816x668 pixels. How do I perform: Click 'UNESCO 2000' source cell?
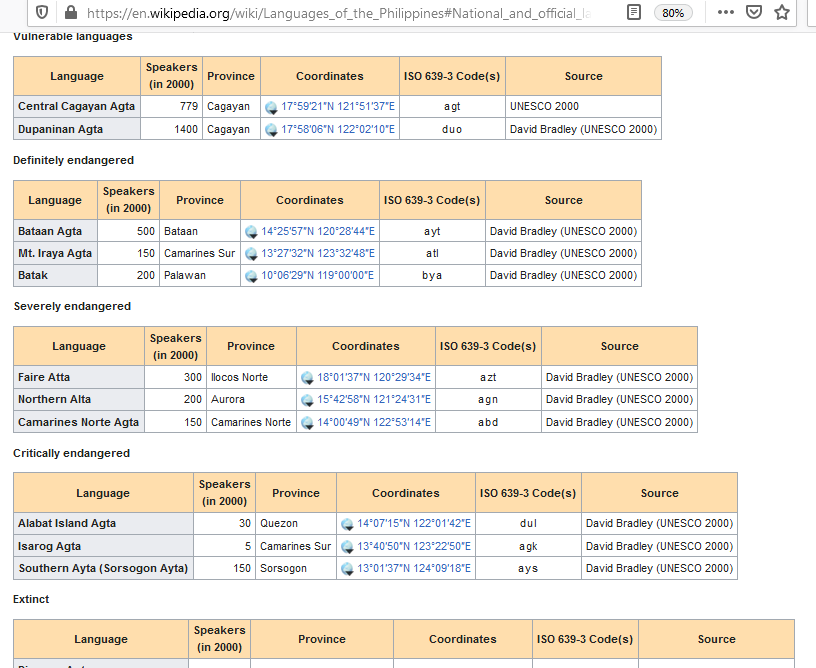(x=583, y=107)
